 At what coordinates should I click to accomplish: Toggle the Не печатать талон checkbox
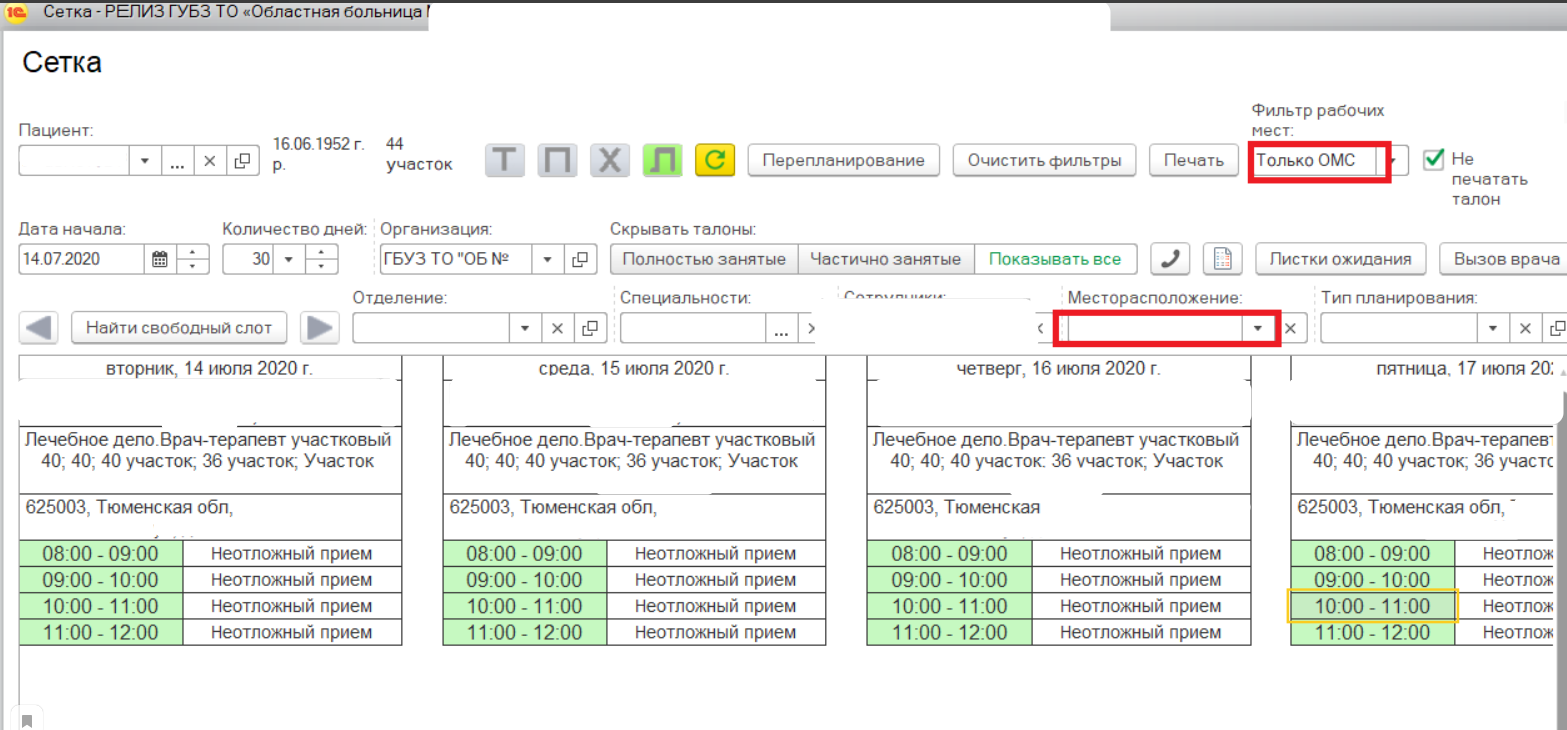click(x=1434, y=159)
